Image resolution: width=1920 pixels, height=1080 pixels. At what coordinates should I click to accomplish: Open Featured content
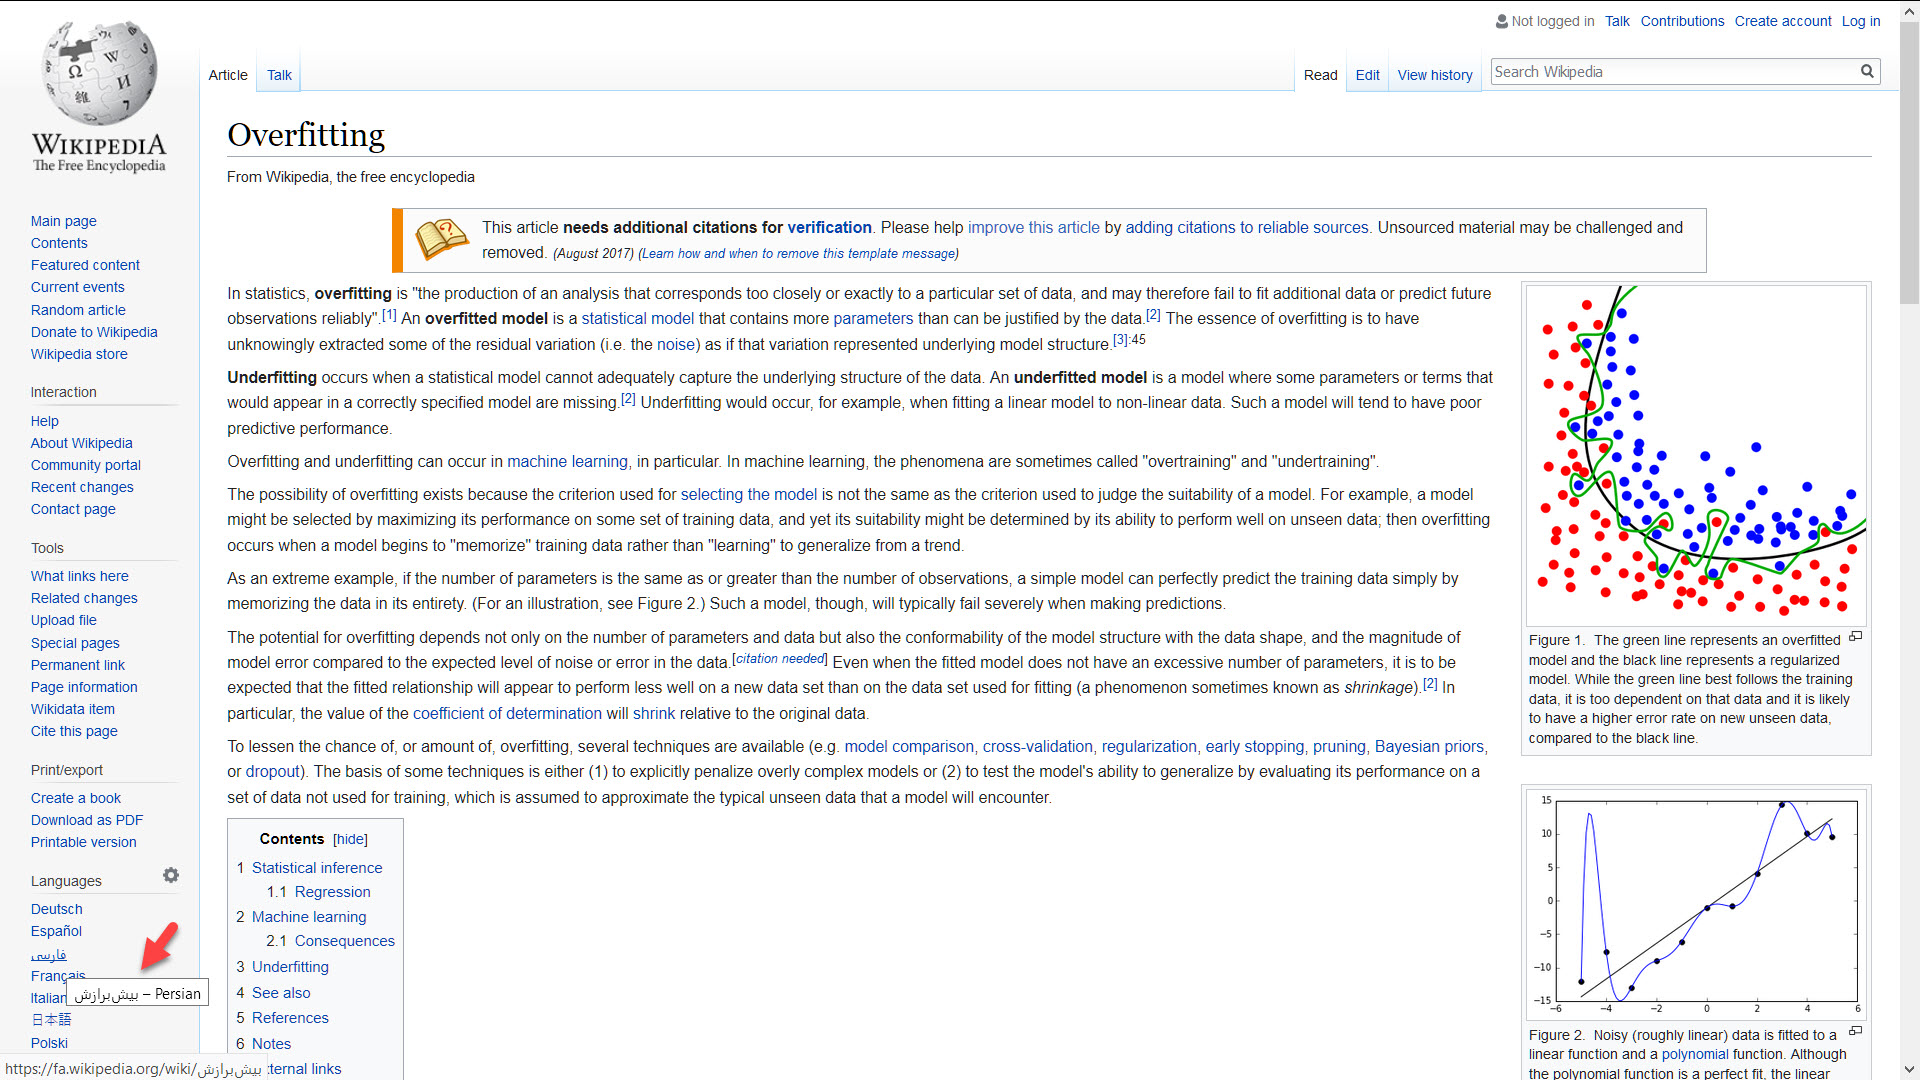coord(85,265)
